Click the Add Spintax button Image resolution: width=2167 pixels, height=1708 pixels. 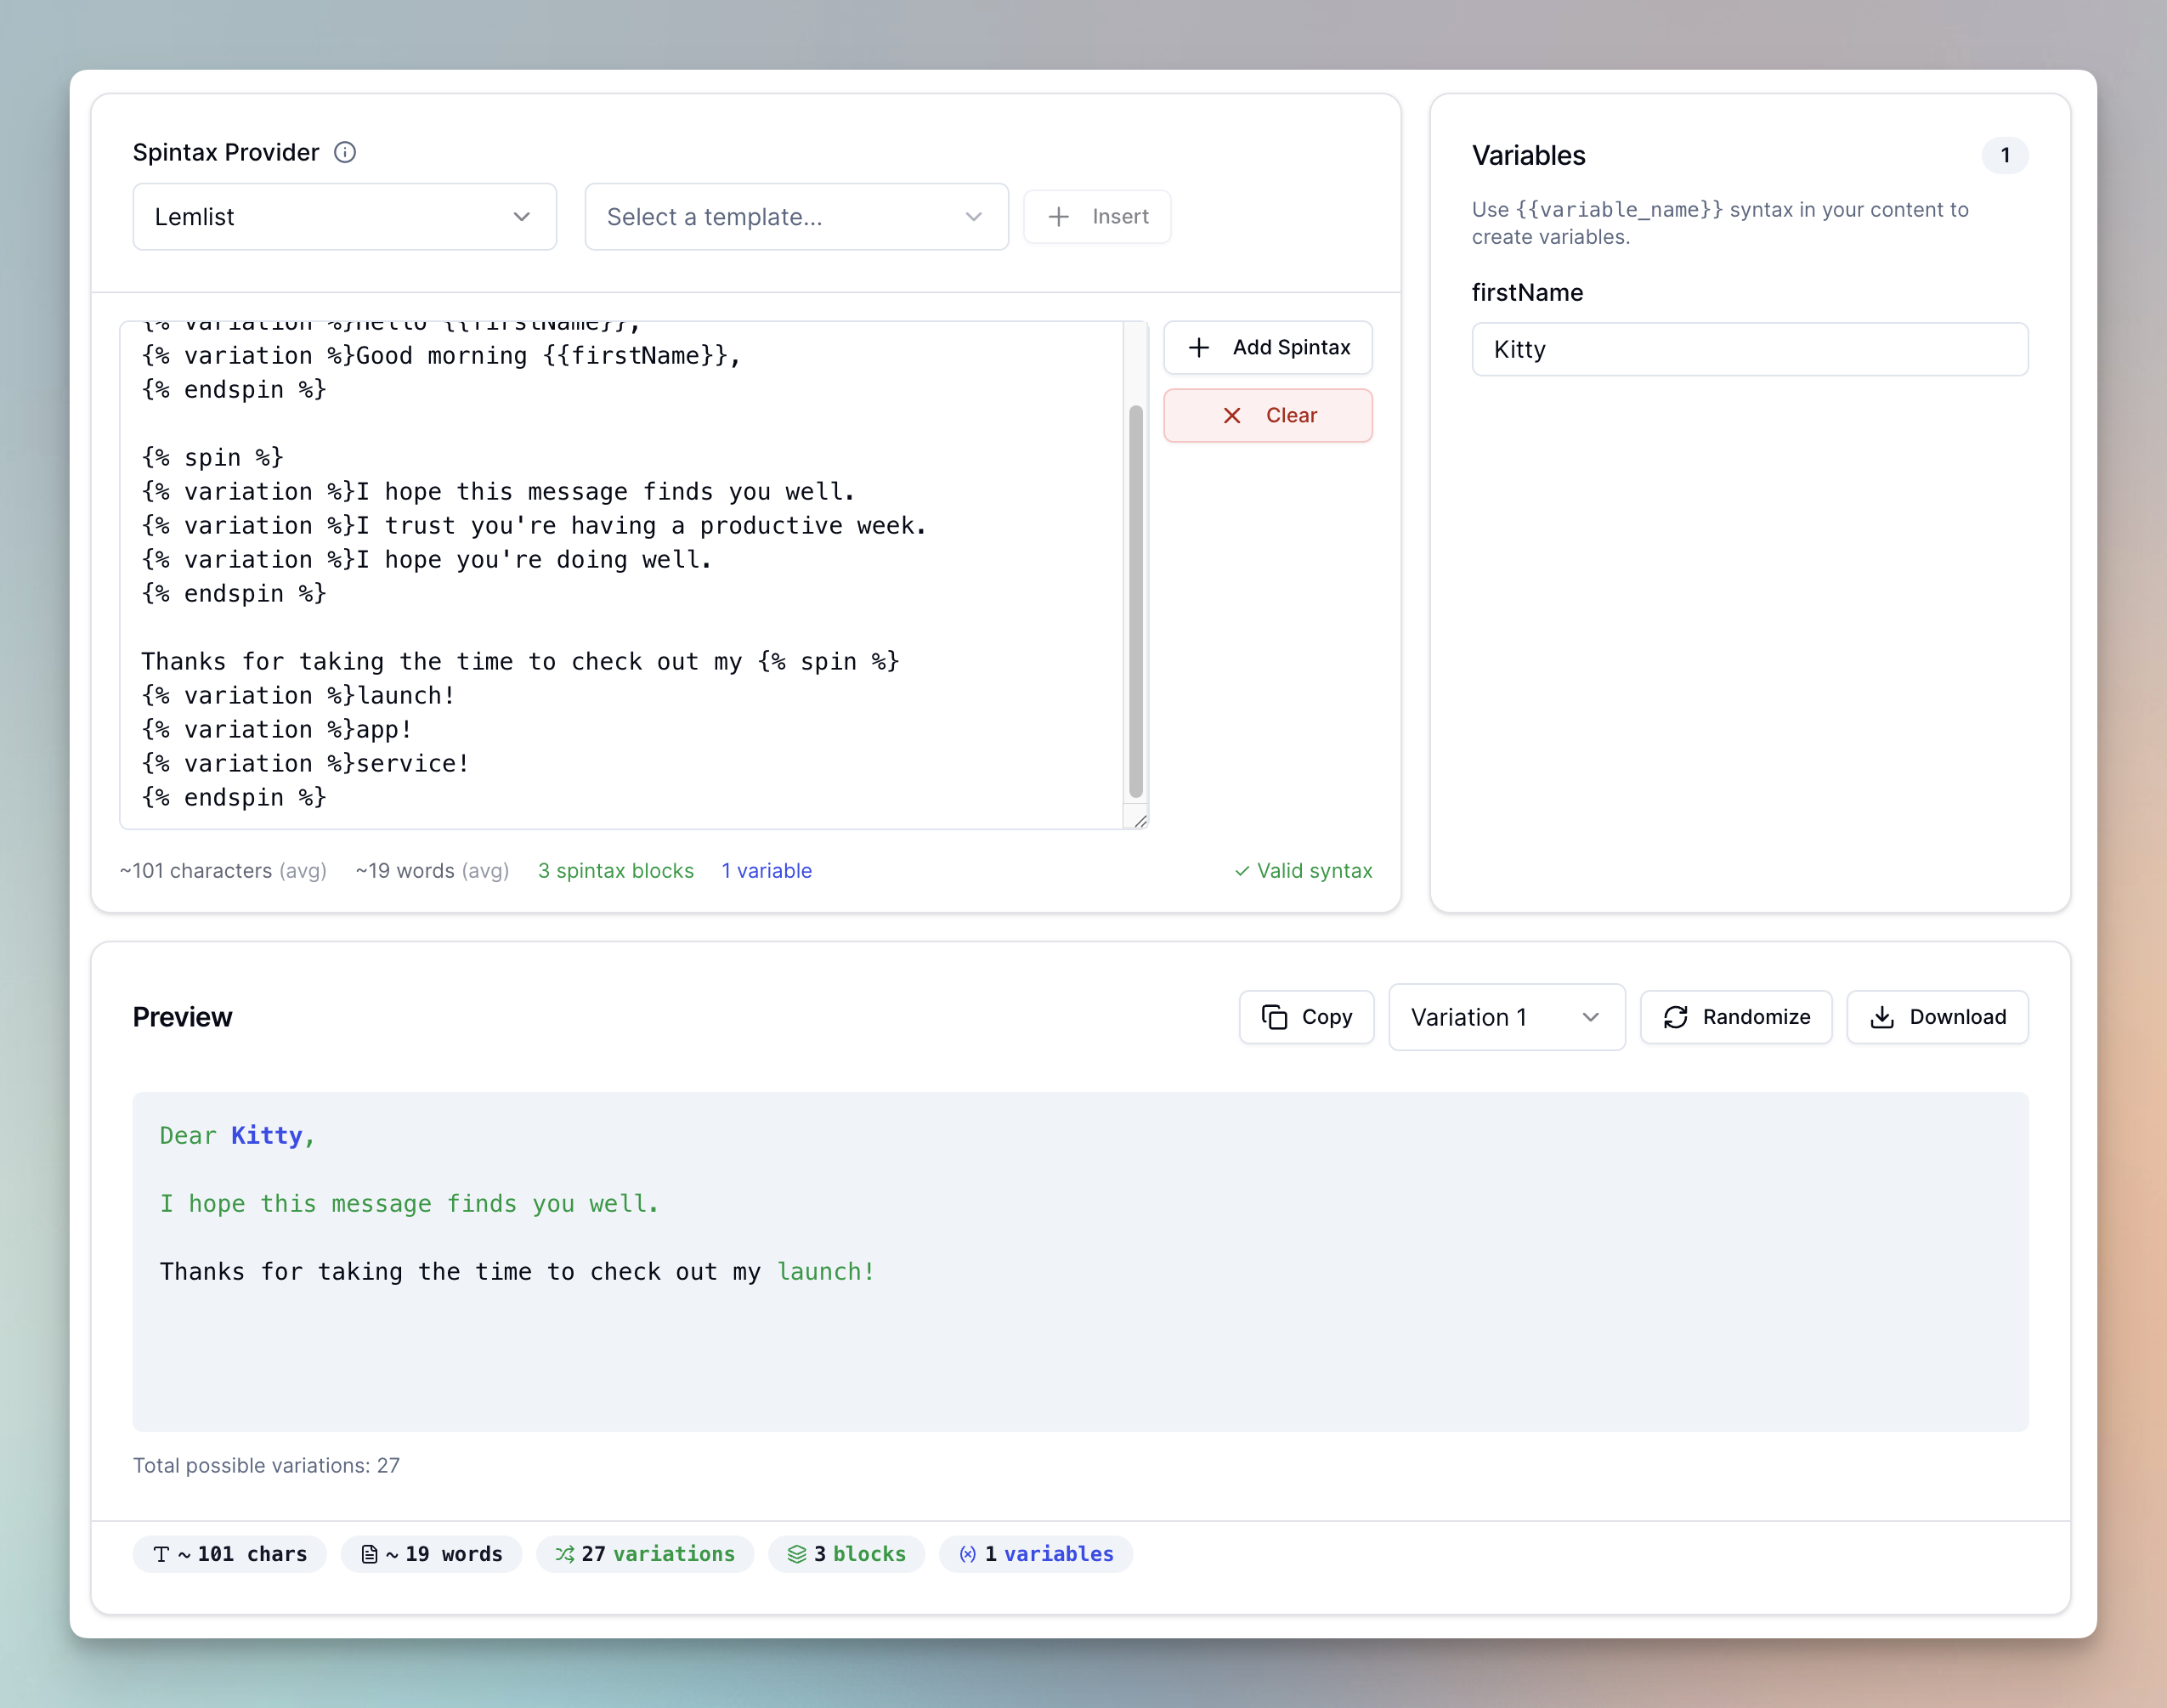point(1268,347)
